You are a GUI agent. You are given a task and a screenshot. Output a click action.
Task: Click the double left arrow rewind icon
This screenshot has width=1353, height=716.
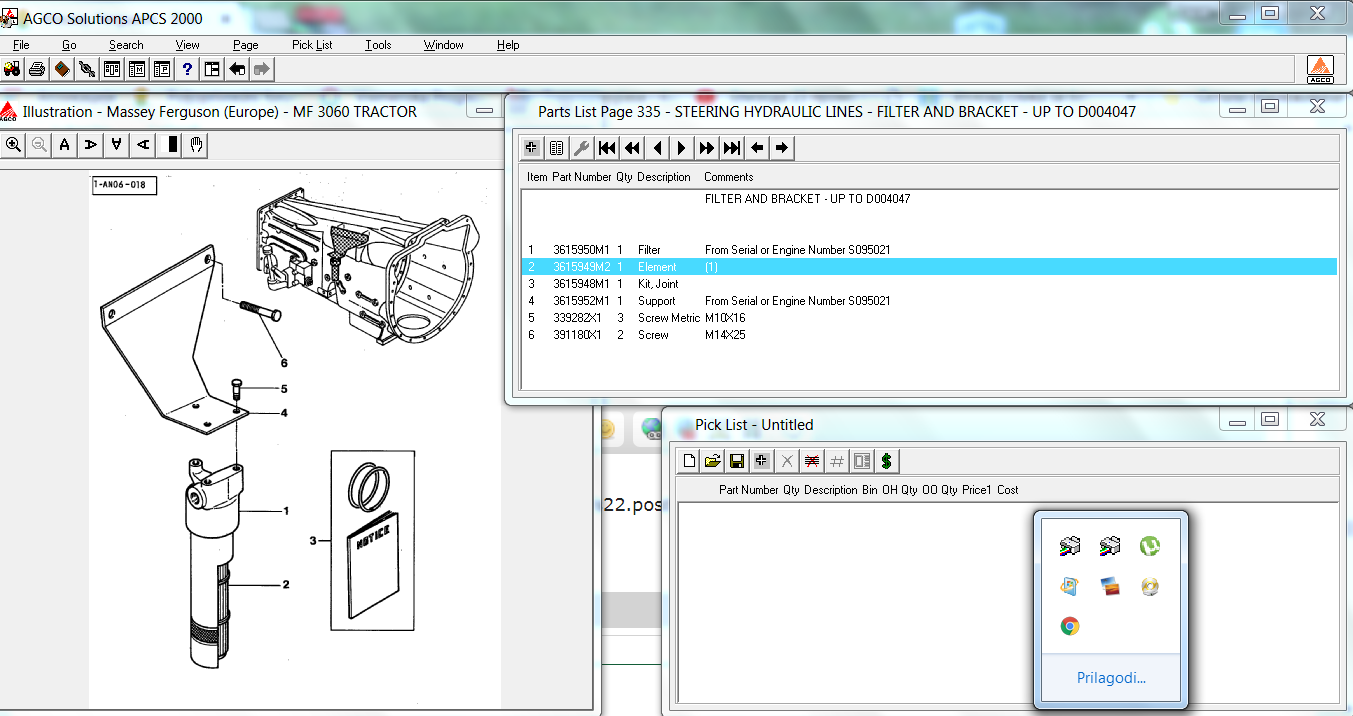pyautogui.click(x=632, y=148)
